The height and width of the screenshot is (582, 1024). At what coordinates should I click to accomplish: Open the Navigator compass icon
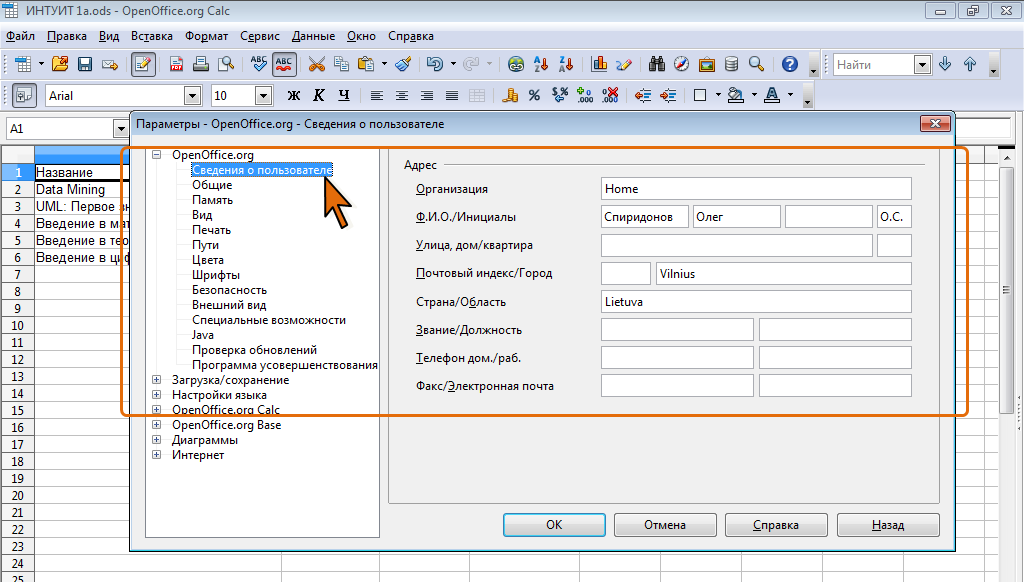point(681,64)
